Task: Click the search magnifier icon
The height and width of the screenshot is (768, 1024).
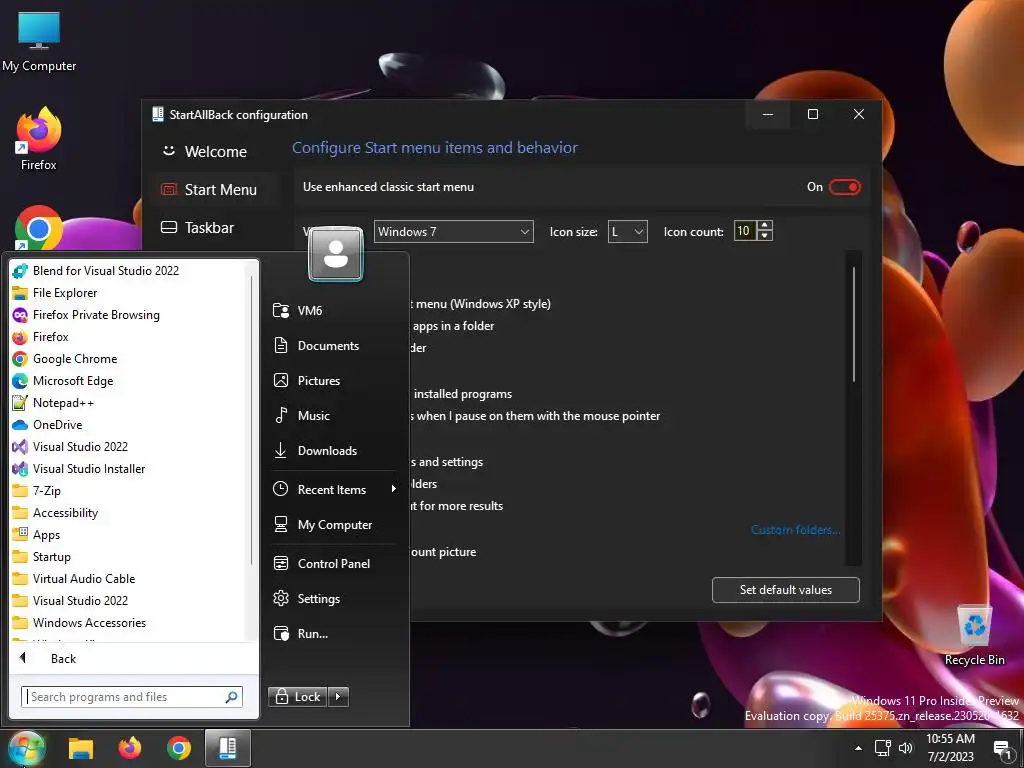Action: click(231, 697)
